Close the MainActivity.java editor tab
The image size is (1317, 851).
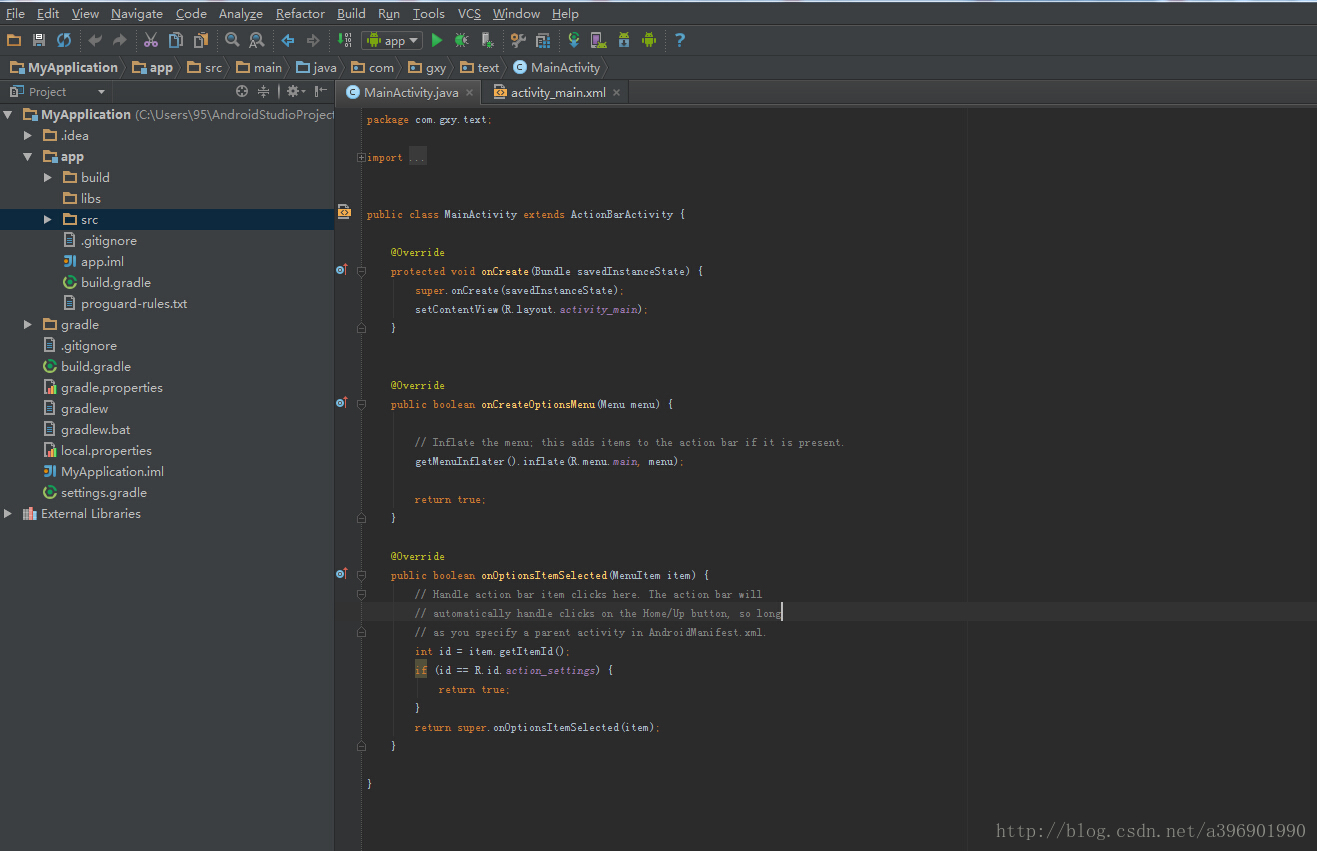(x=470, y=90)
